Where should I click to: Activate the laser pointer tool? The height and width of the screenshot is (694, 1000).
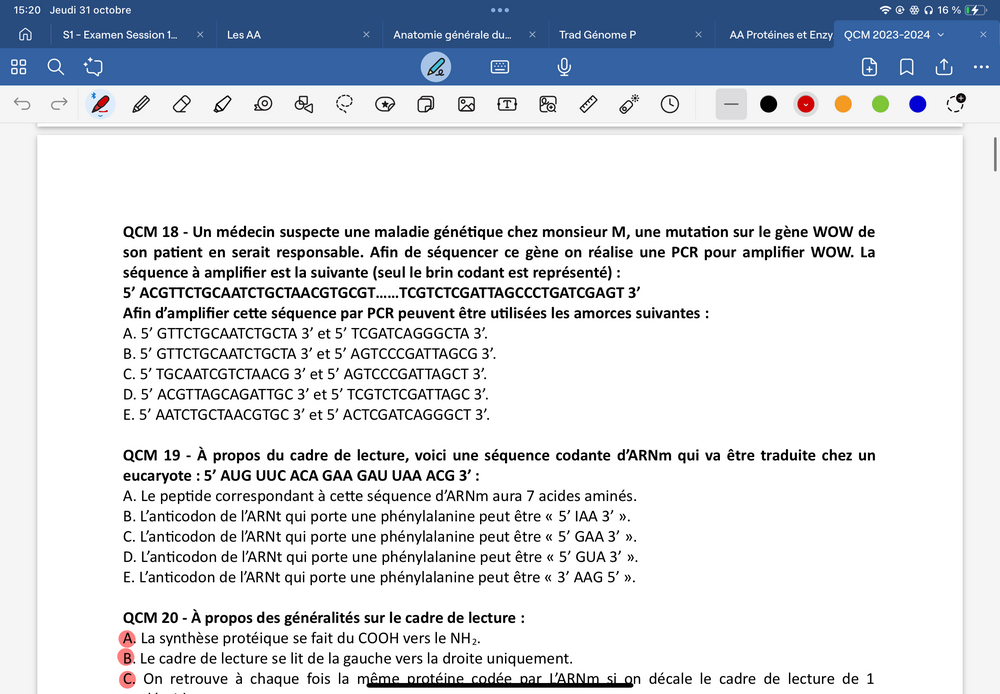pos(629,104)
